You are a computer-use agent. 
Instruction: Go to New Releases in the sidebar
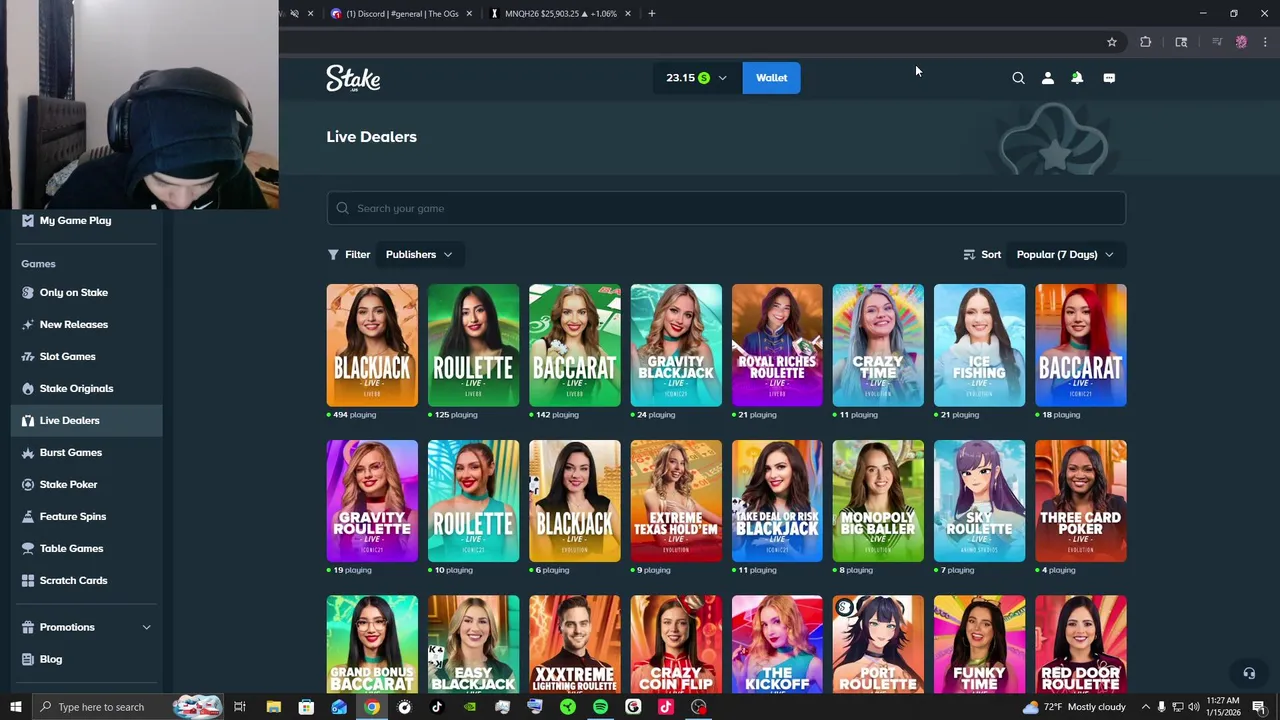pos(73,324)
